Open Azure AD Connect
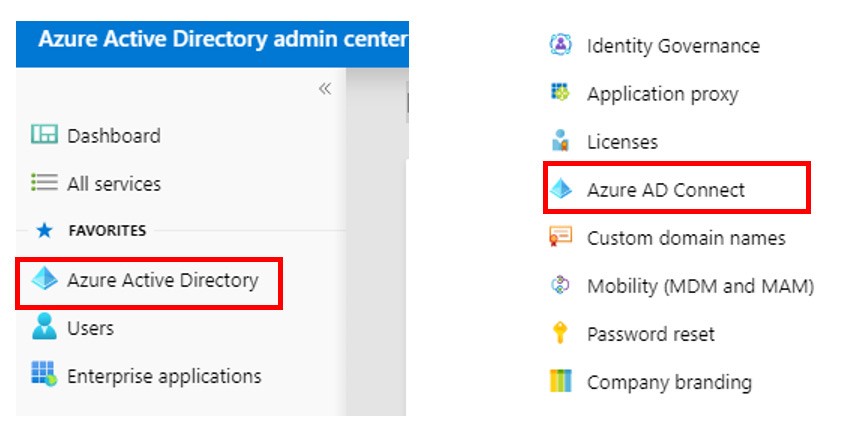 (x=666, y=190)
